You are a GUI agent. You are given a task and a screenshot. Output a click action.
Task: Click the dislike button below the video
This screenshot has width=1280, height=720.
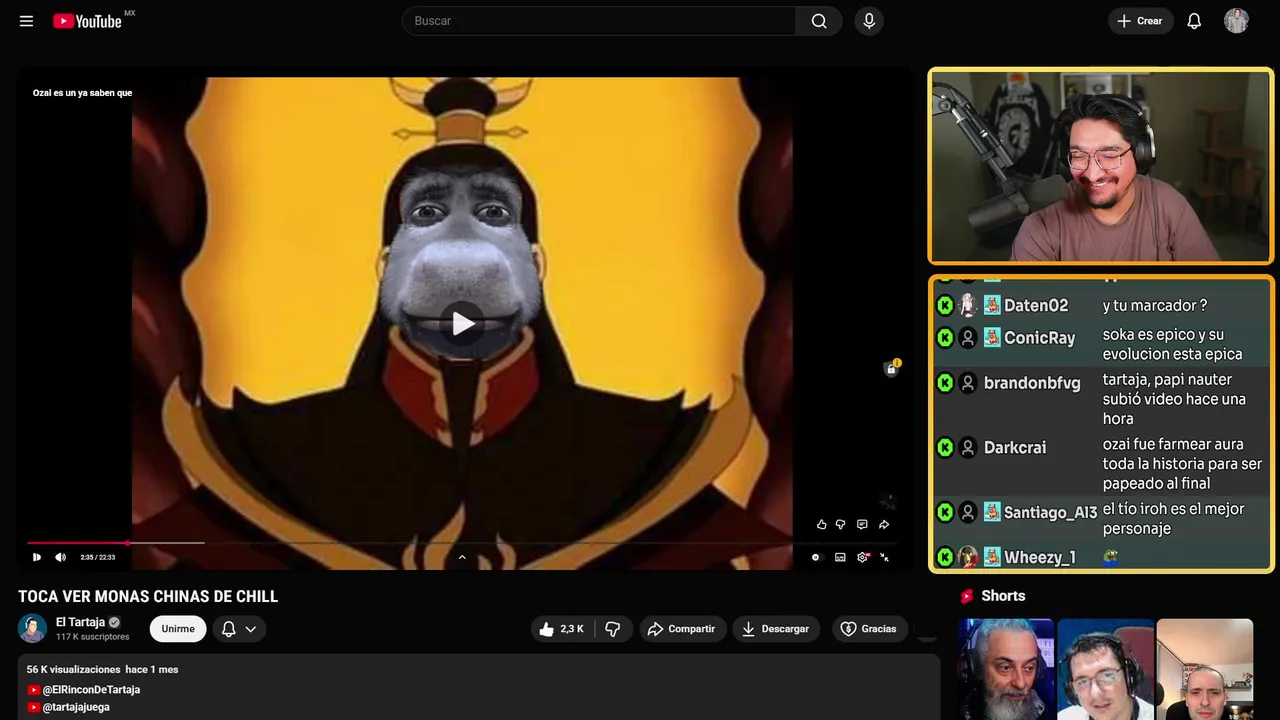tap(613, 629)
